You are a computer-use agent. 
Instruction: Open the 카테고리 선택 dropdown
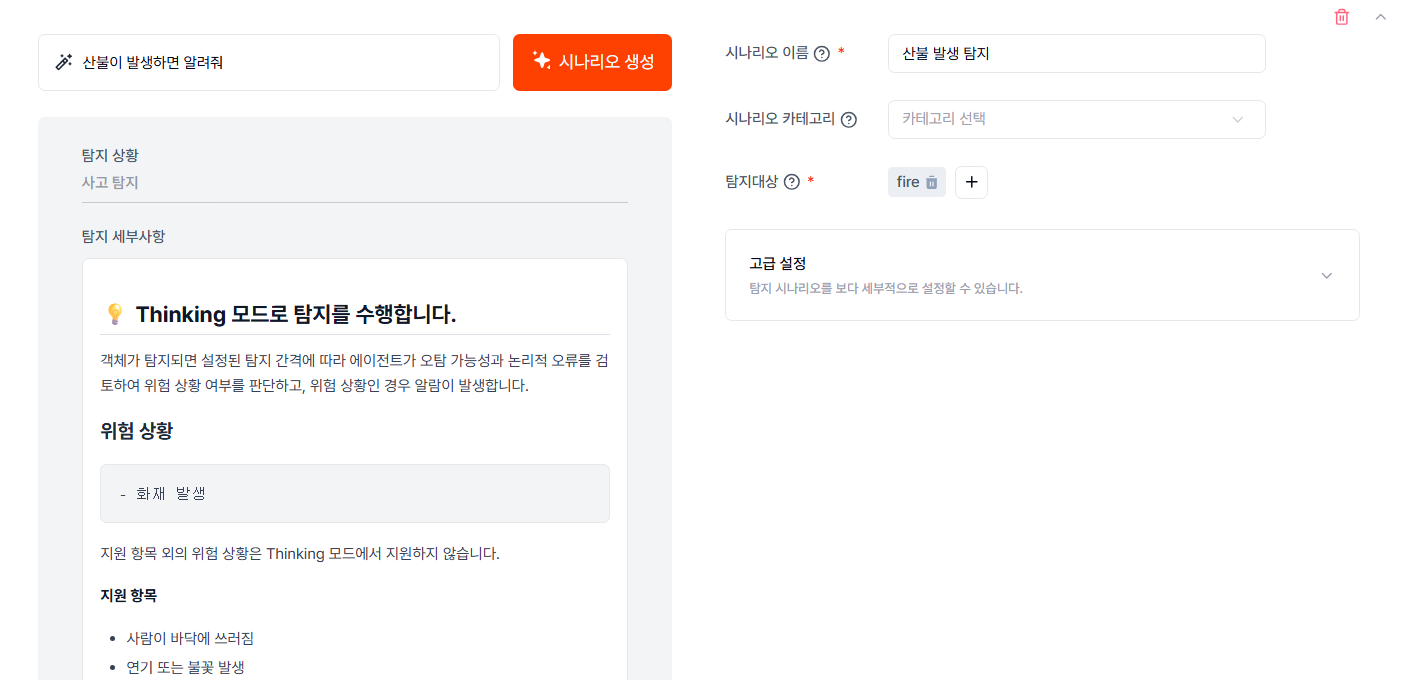tap(1076, 119)
